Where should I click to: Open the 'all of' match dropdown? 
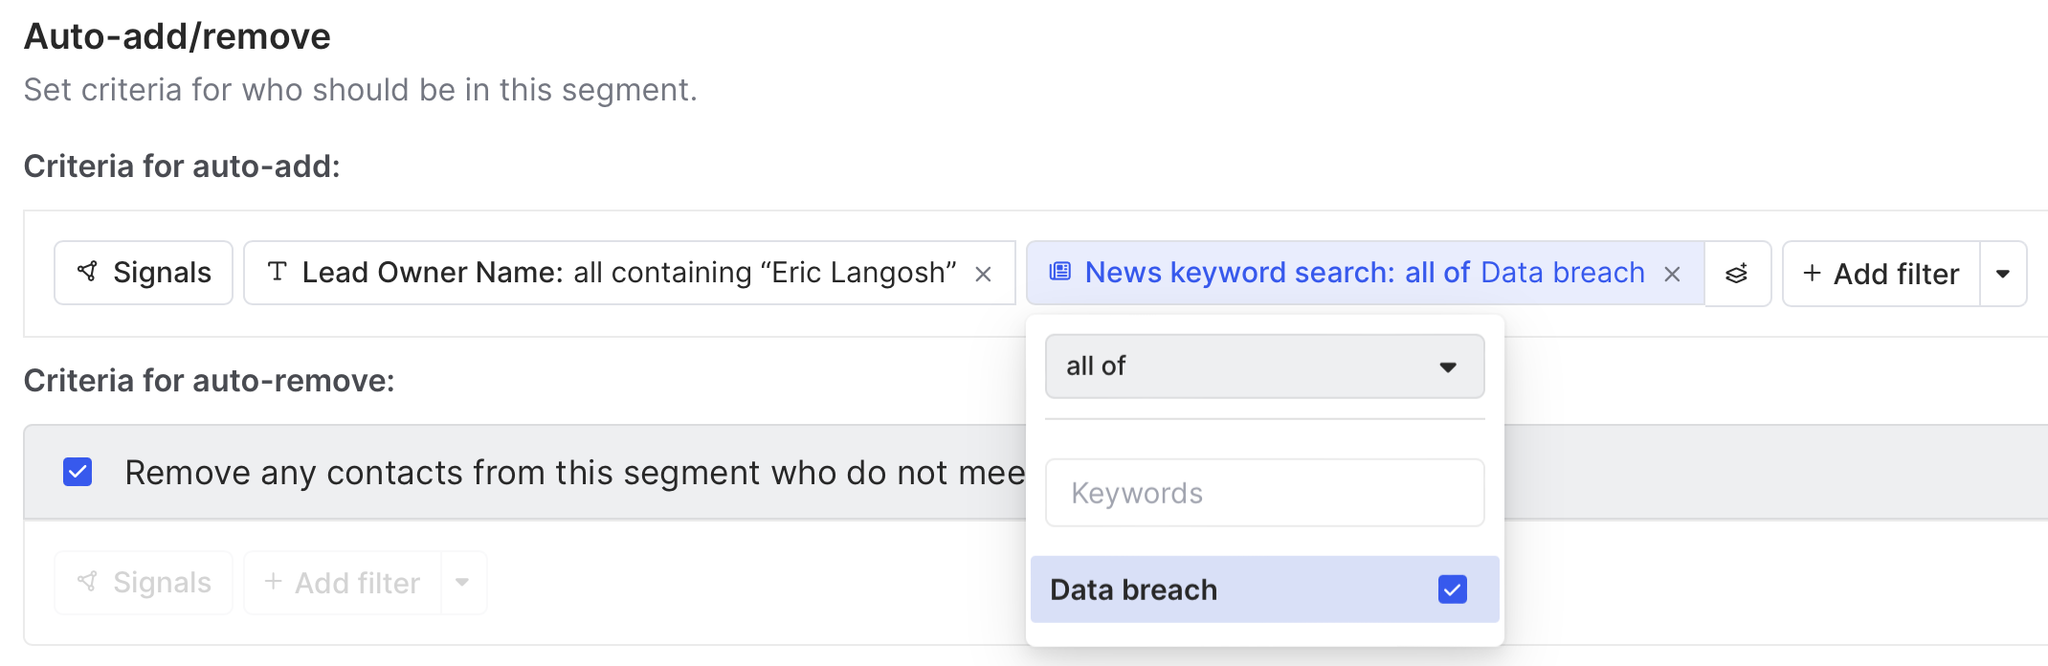click(1264, 366)
